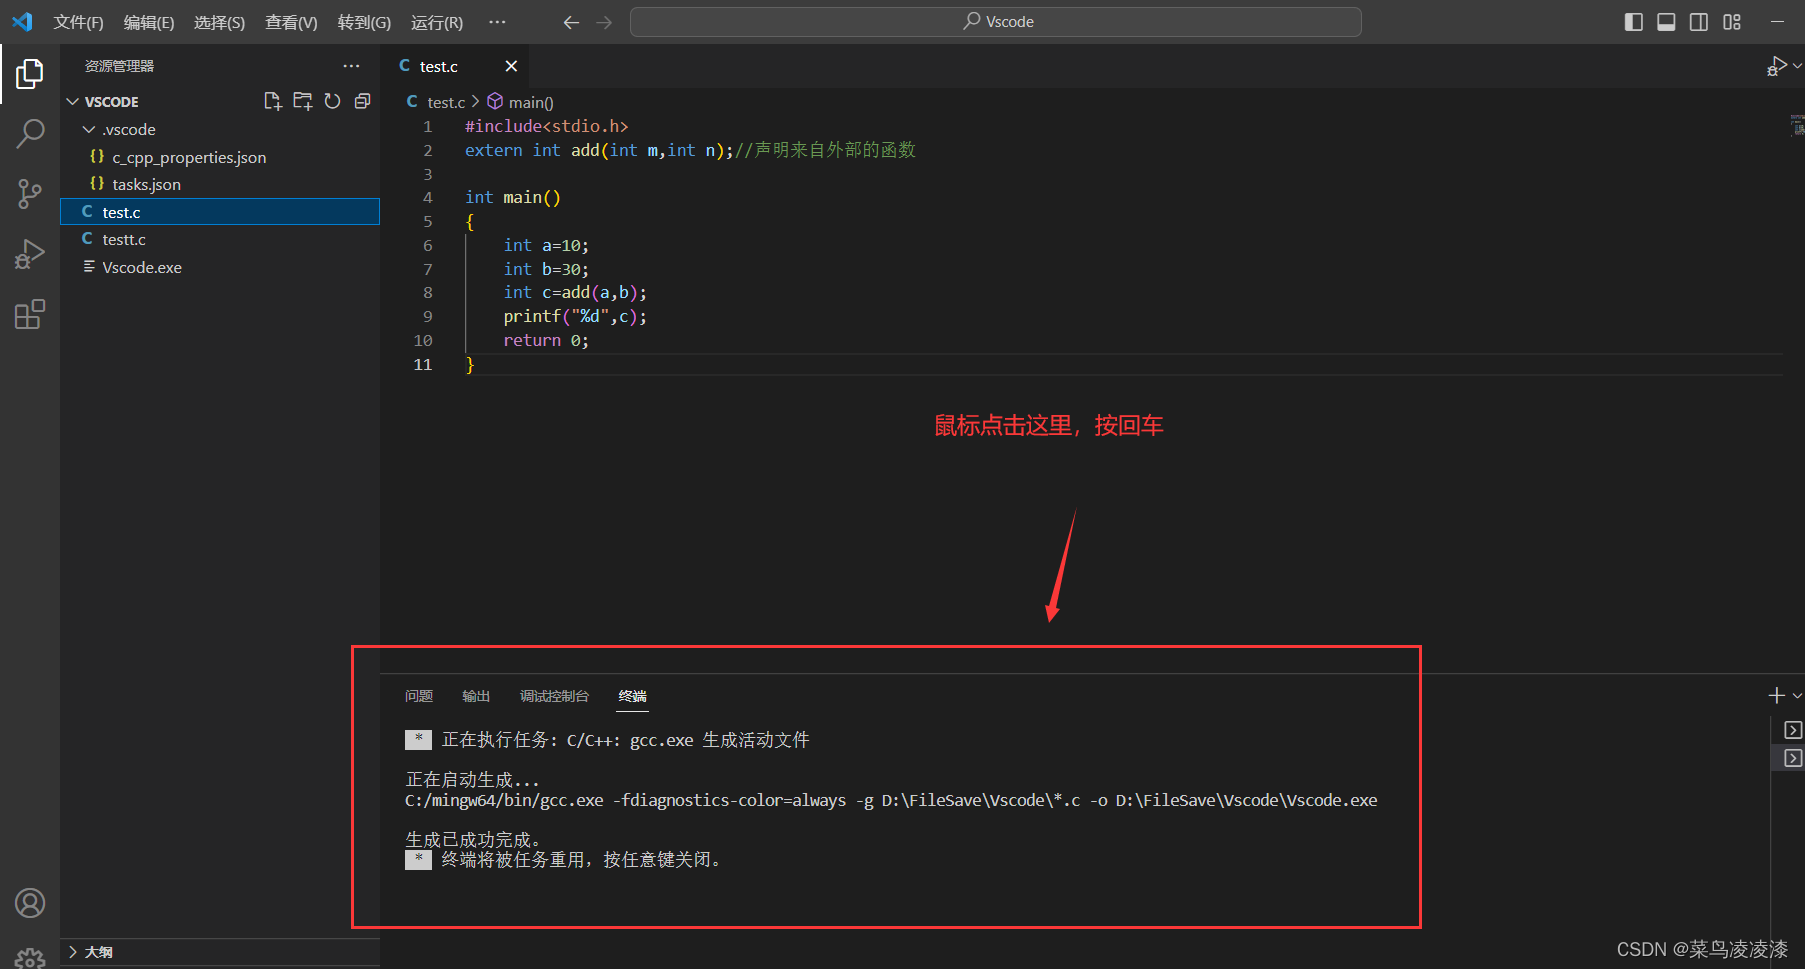This screenshot has width=1805, height=969.
Task: Click the 'extern int add' declaration line
Action: (x=690, y=150)
